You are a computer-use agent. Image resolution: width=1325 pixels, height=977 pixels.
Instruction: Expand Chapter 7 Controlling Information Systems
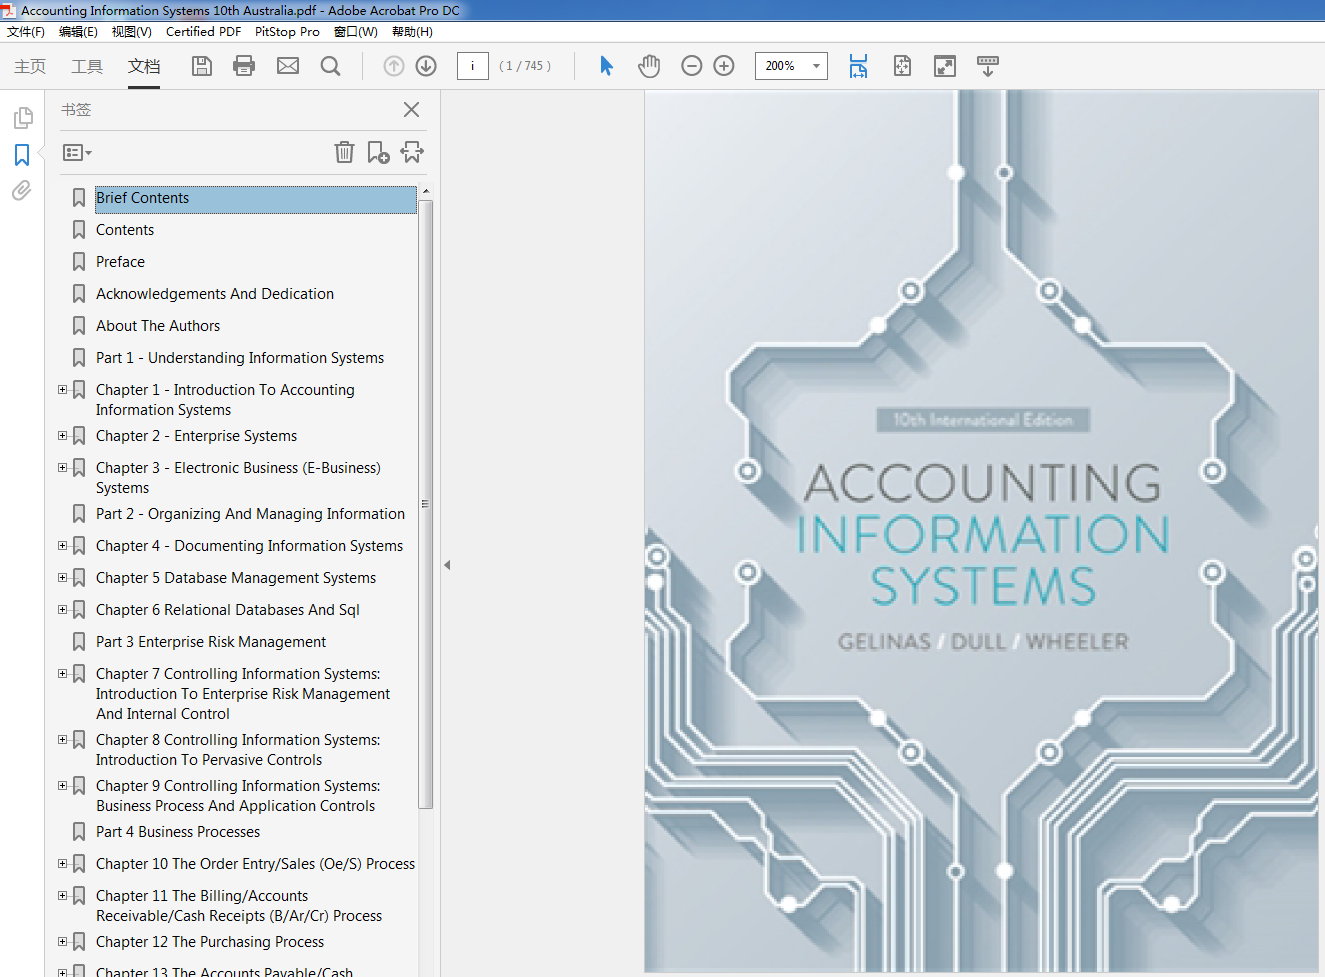pos(63,674)
